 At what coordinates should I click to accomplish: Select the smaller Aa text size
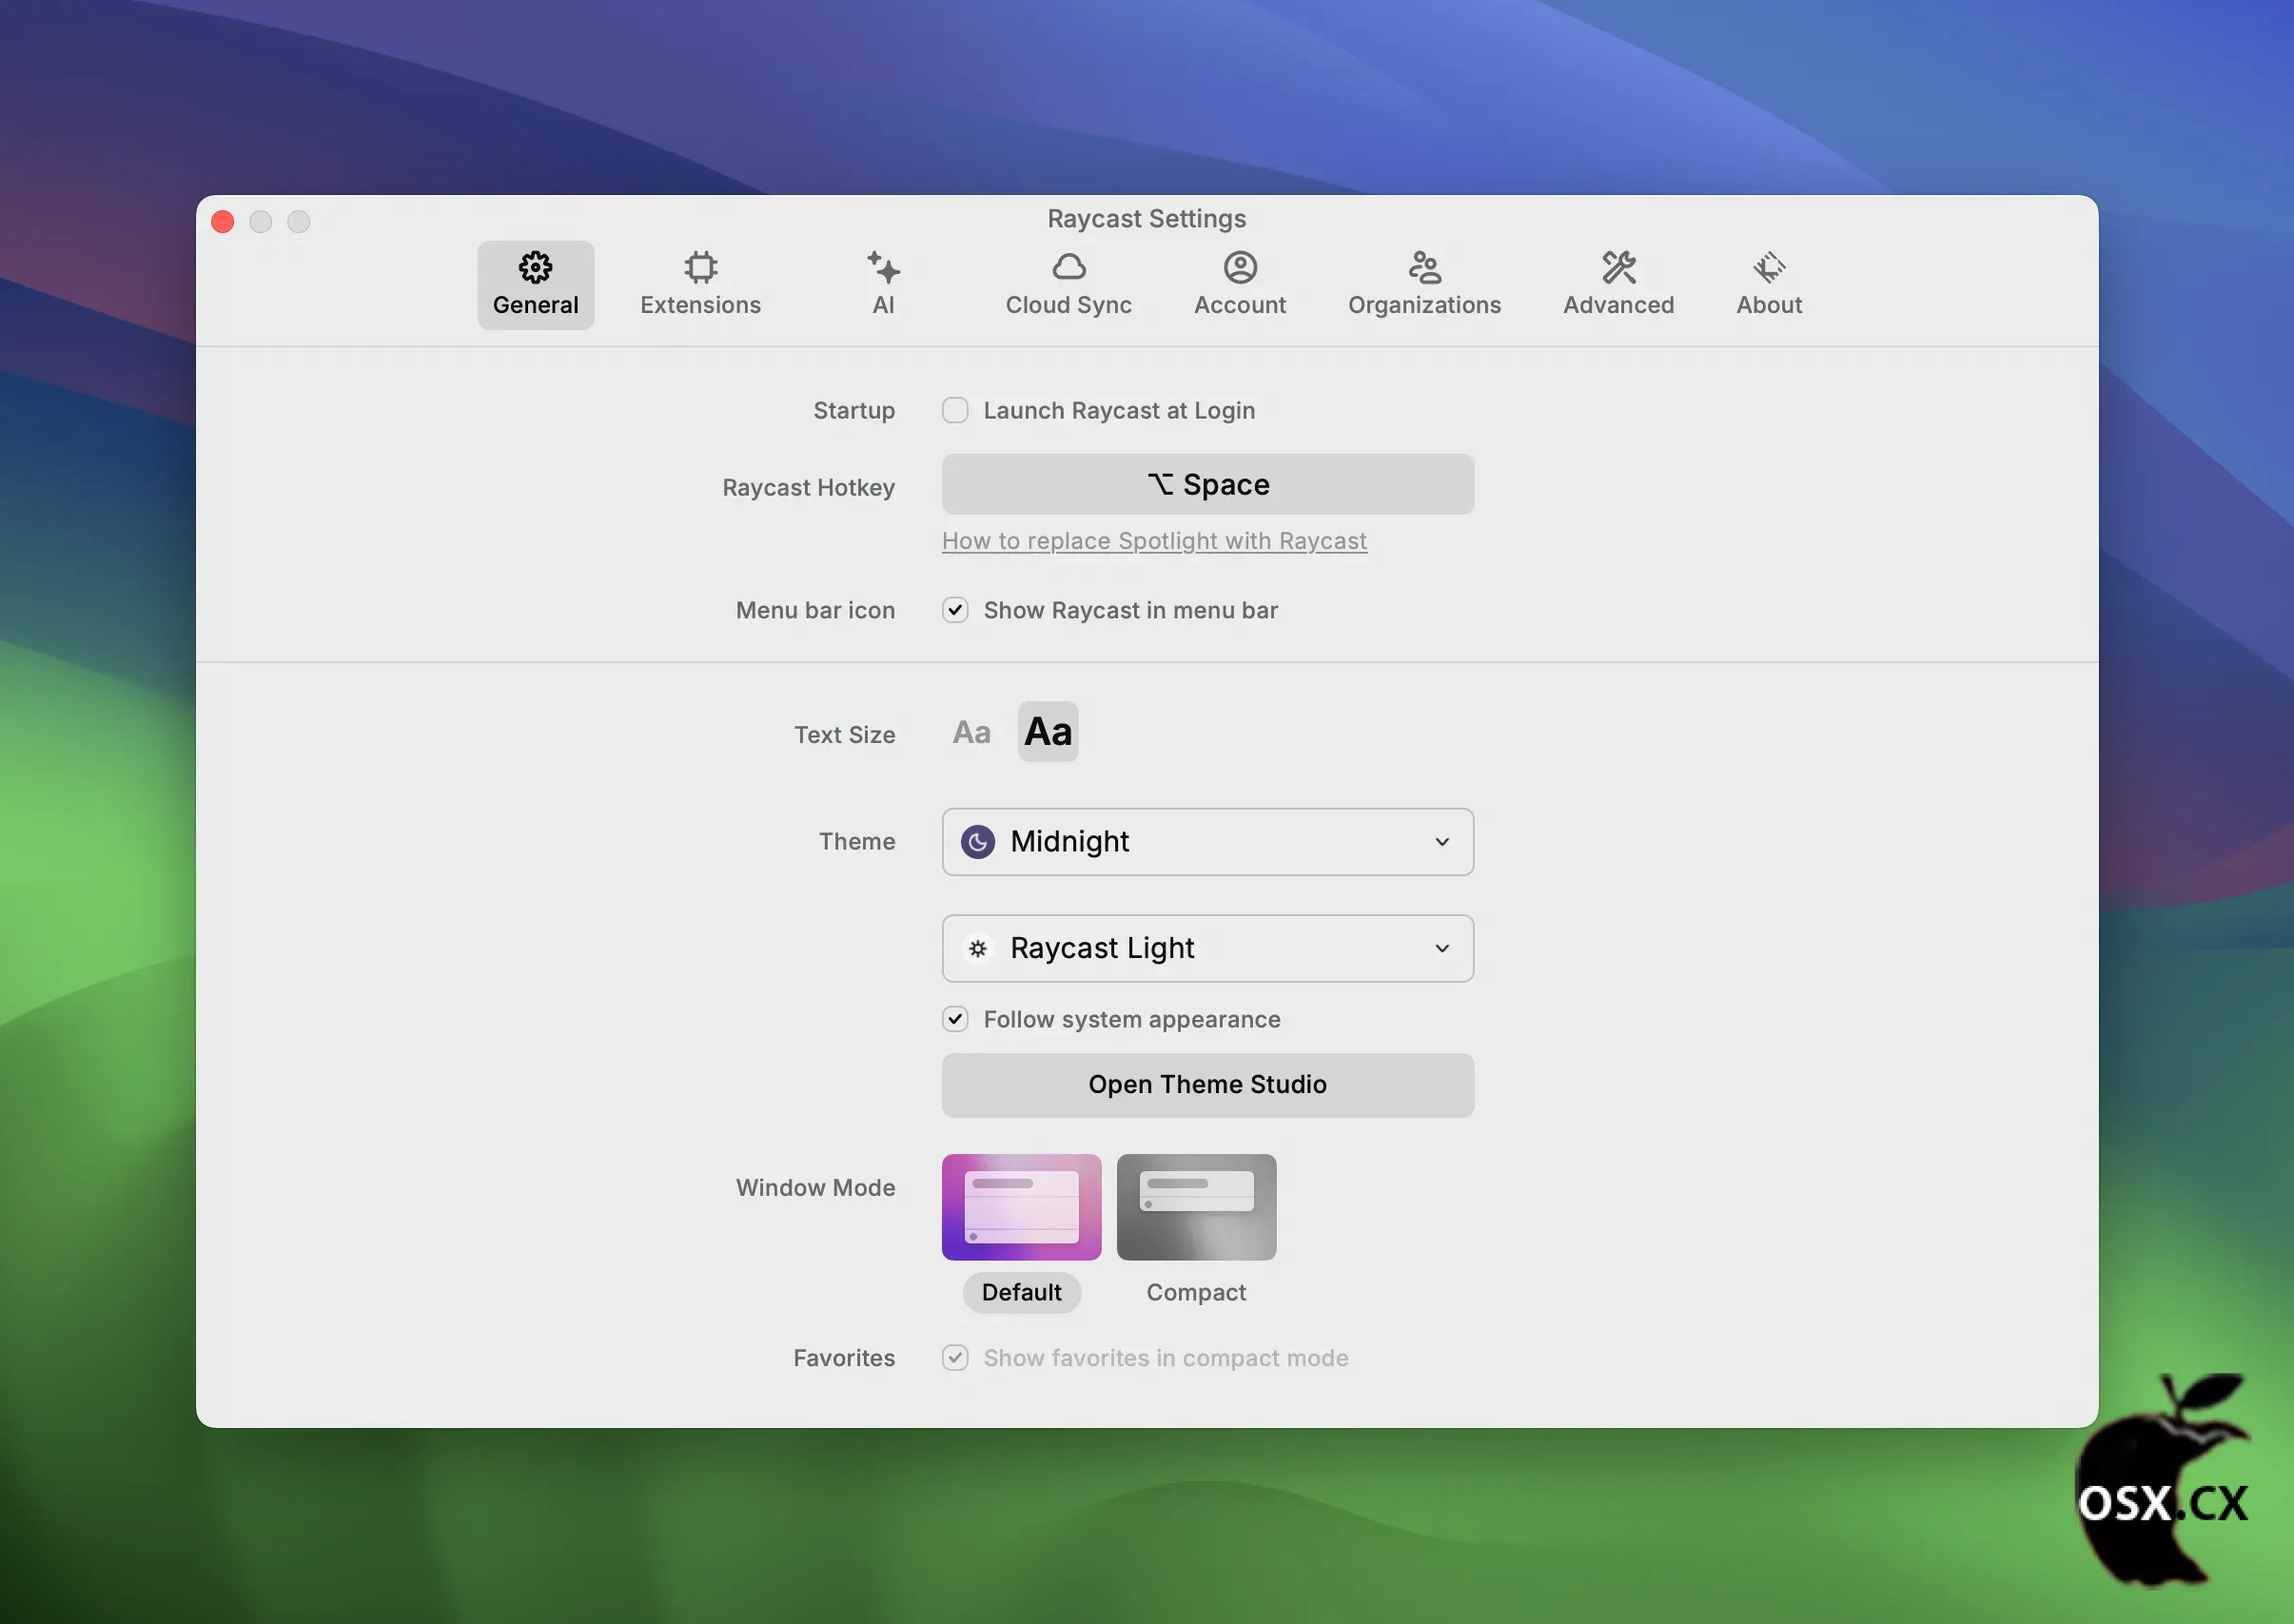(x=971, y=732)
